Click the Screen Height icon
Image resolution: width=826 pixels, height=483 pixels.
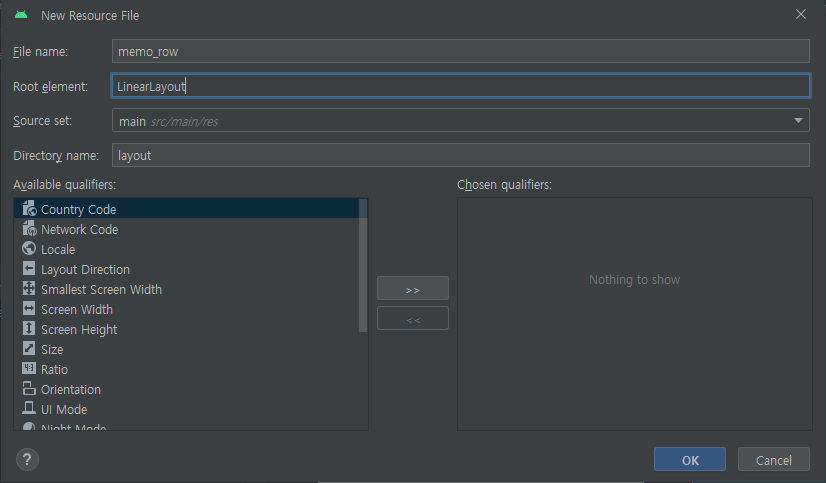29,328
